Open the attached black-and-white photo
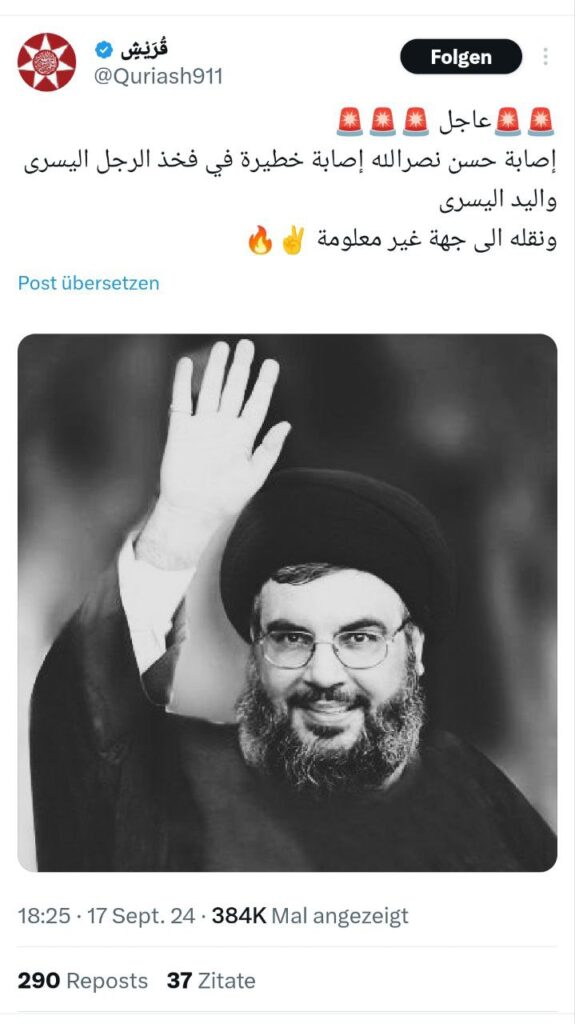The width and height of the screenshot is (575, 1024). tap(288, 602)
